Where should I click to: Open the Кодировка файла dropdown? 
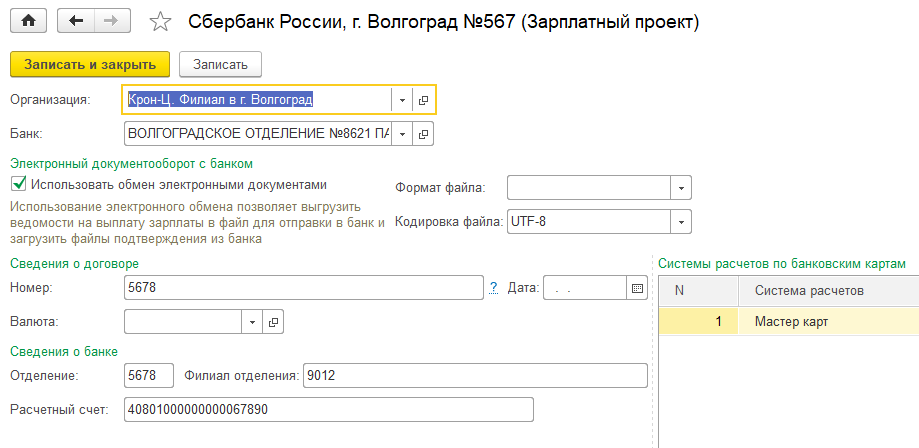(x=681, y=222)
